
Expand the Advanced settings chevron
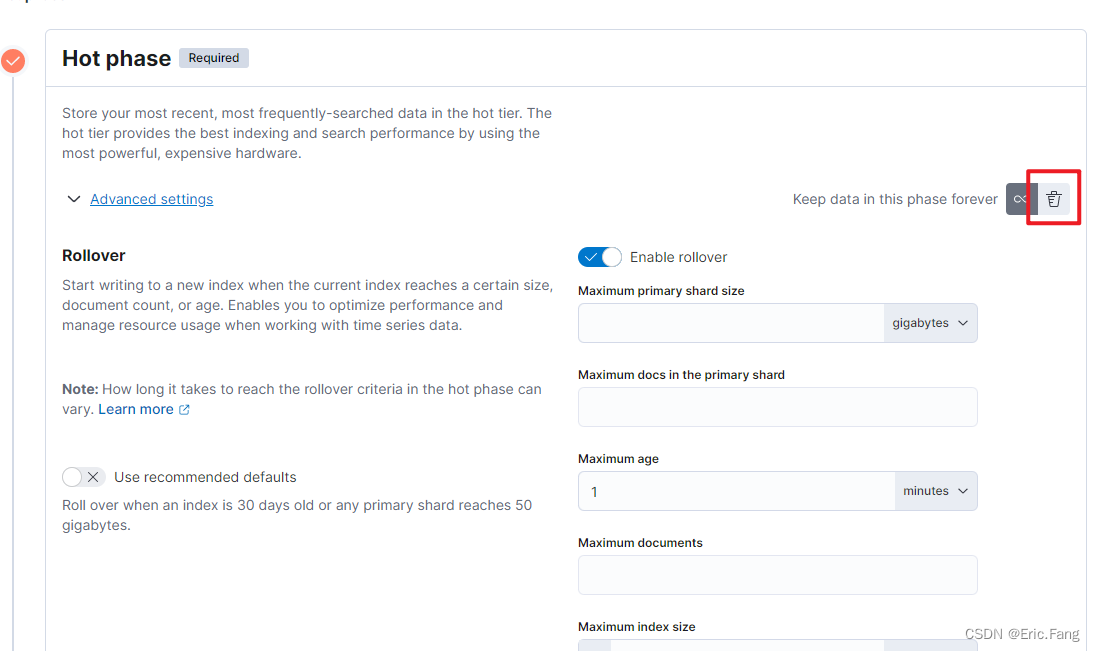73,198
